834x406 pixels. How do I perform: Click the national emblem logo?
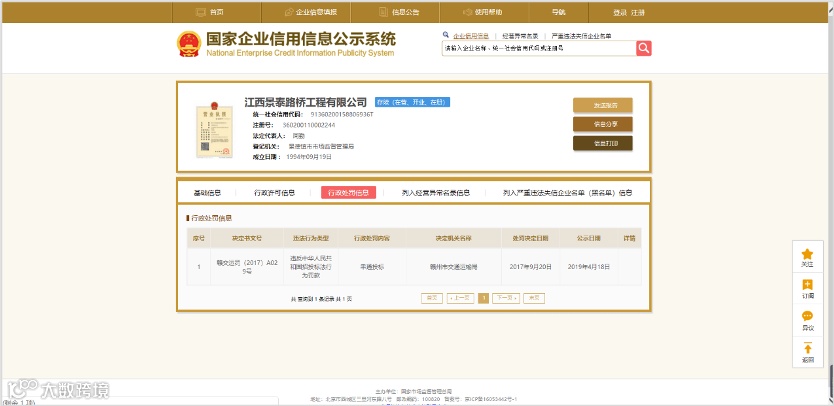click(189, 44)
